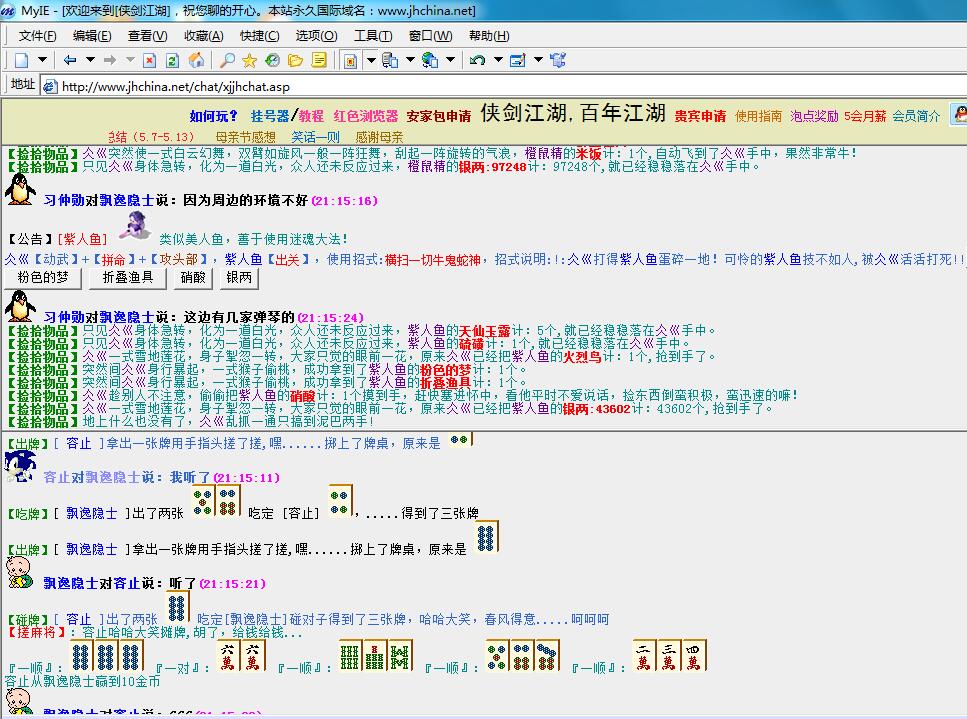Open the new page dropdown arrow
Screen dimensions: 967x719
point(42,60)
